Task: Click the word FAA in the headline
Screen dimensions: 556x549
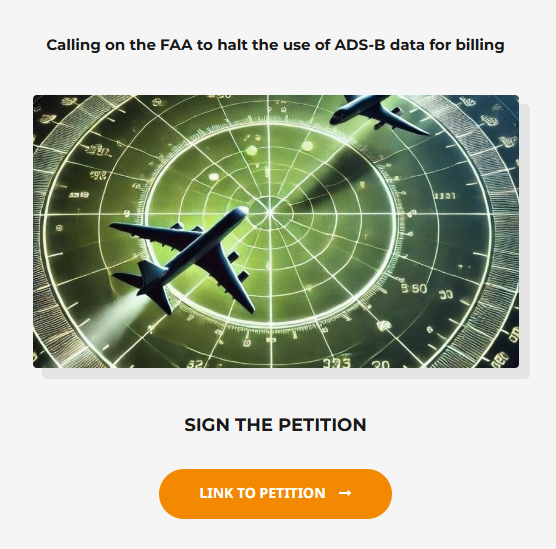Action: (176, 45)
